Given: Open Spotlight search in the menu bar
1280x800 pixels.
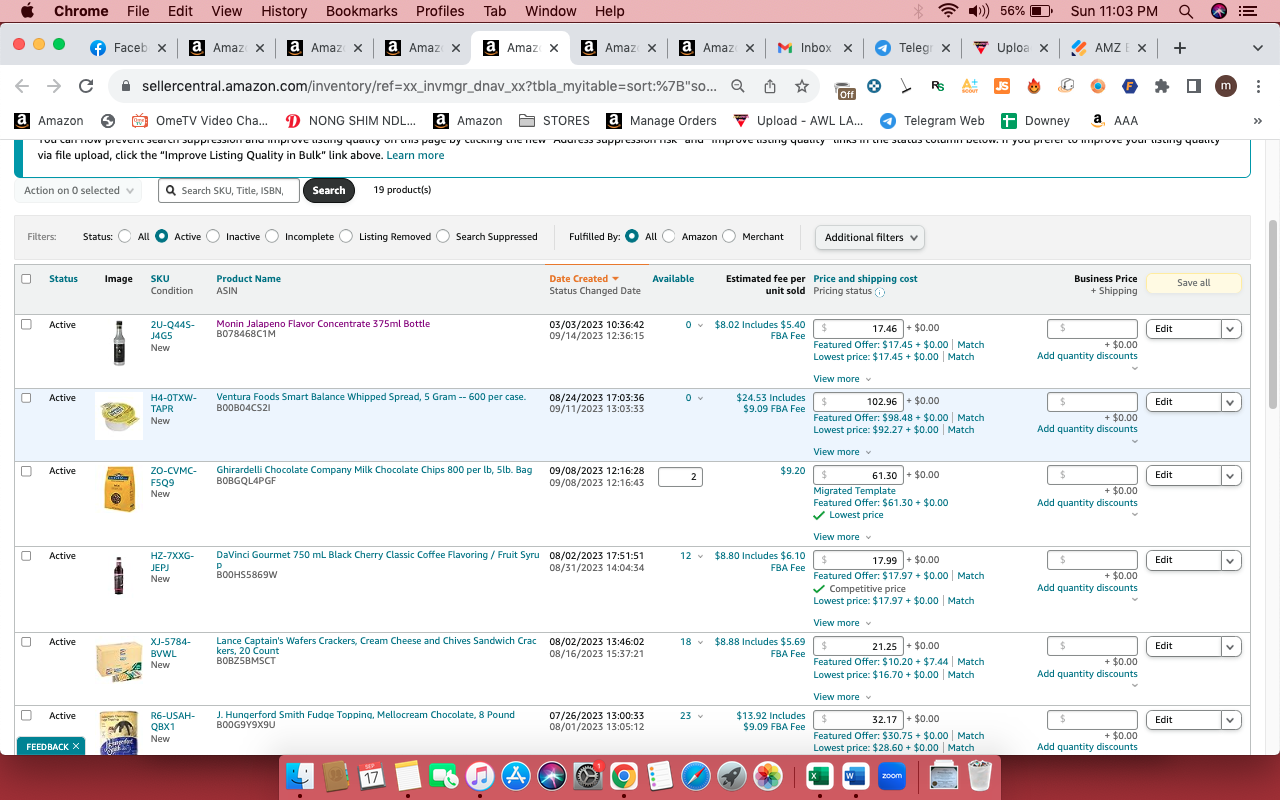Looking at the screenshot, I should (1186, 11).
